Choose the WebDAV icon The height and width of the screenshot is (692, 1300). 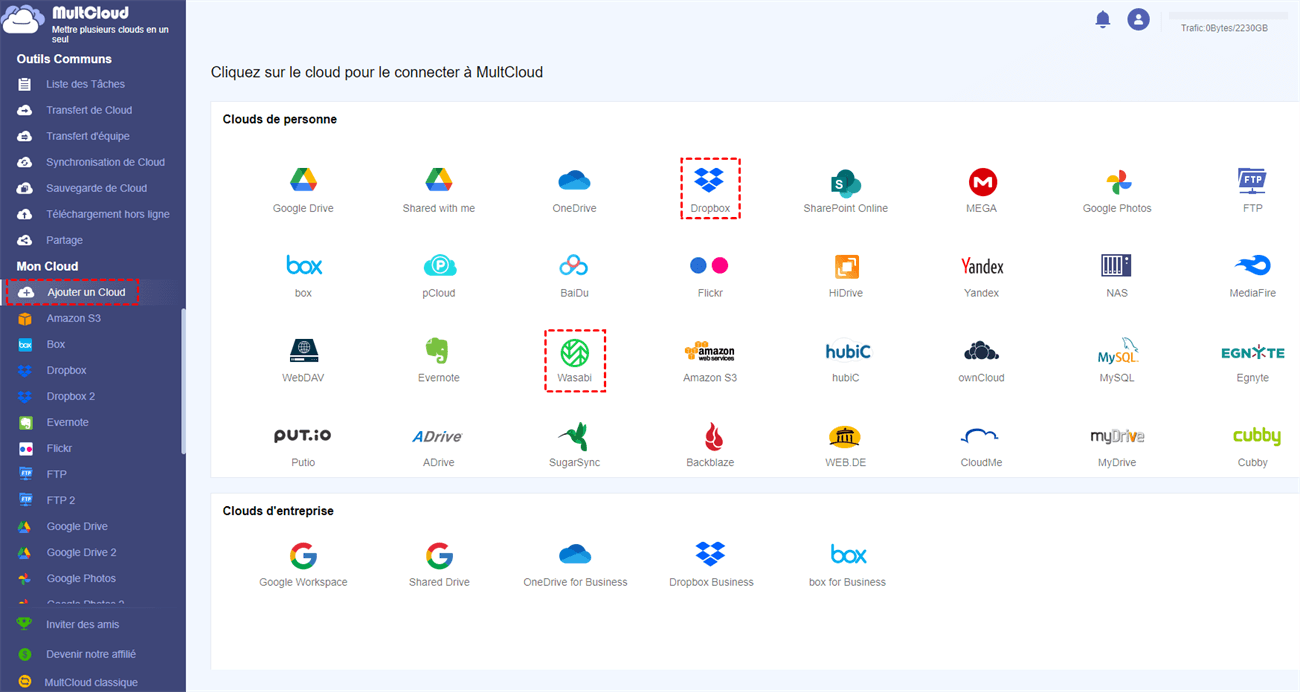[x=303, y=350]
